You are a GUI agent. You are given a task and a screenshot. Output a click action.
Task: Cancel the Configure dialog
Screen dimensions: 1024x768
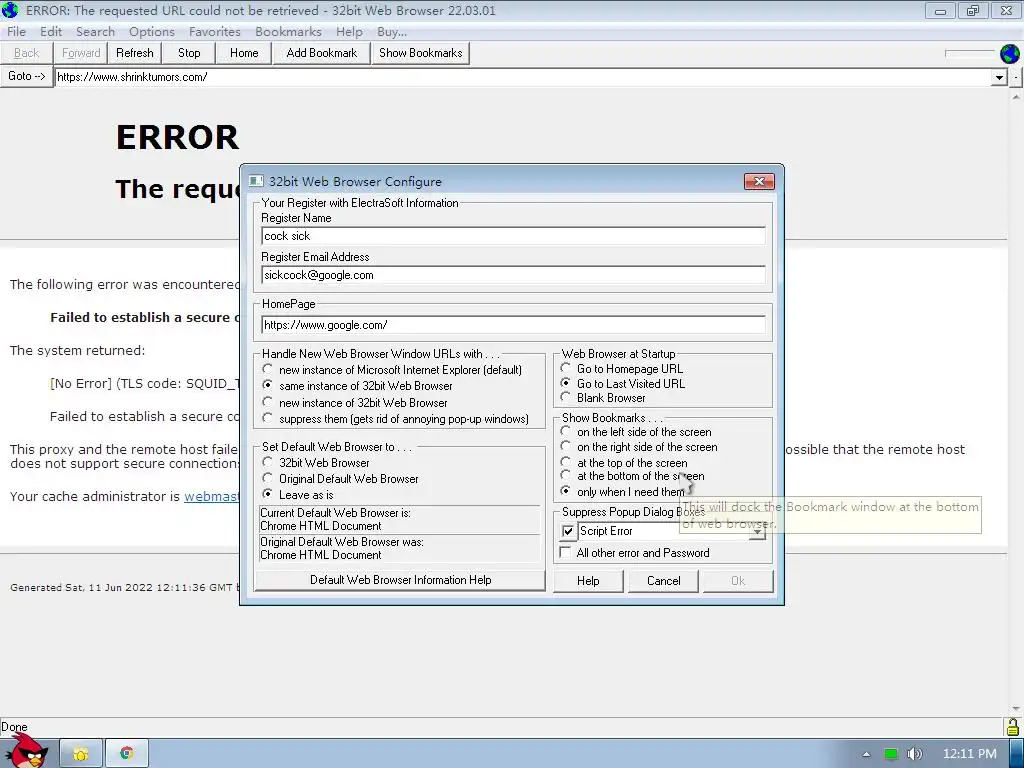[664, 581]
